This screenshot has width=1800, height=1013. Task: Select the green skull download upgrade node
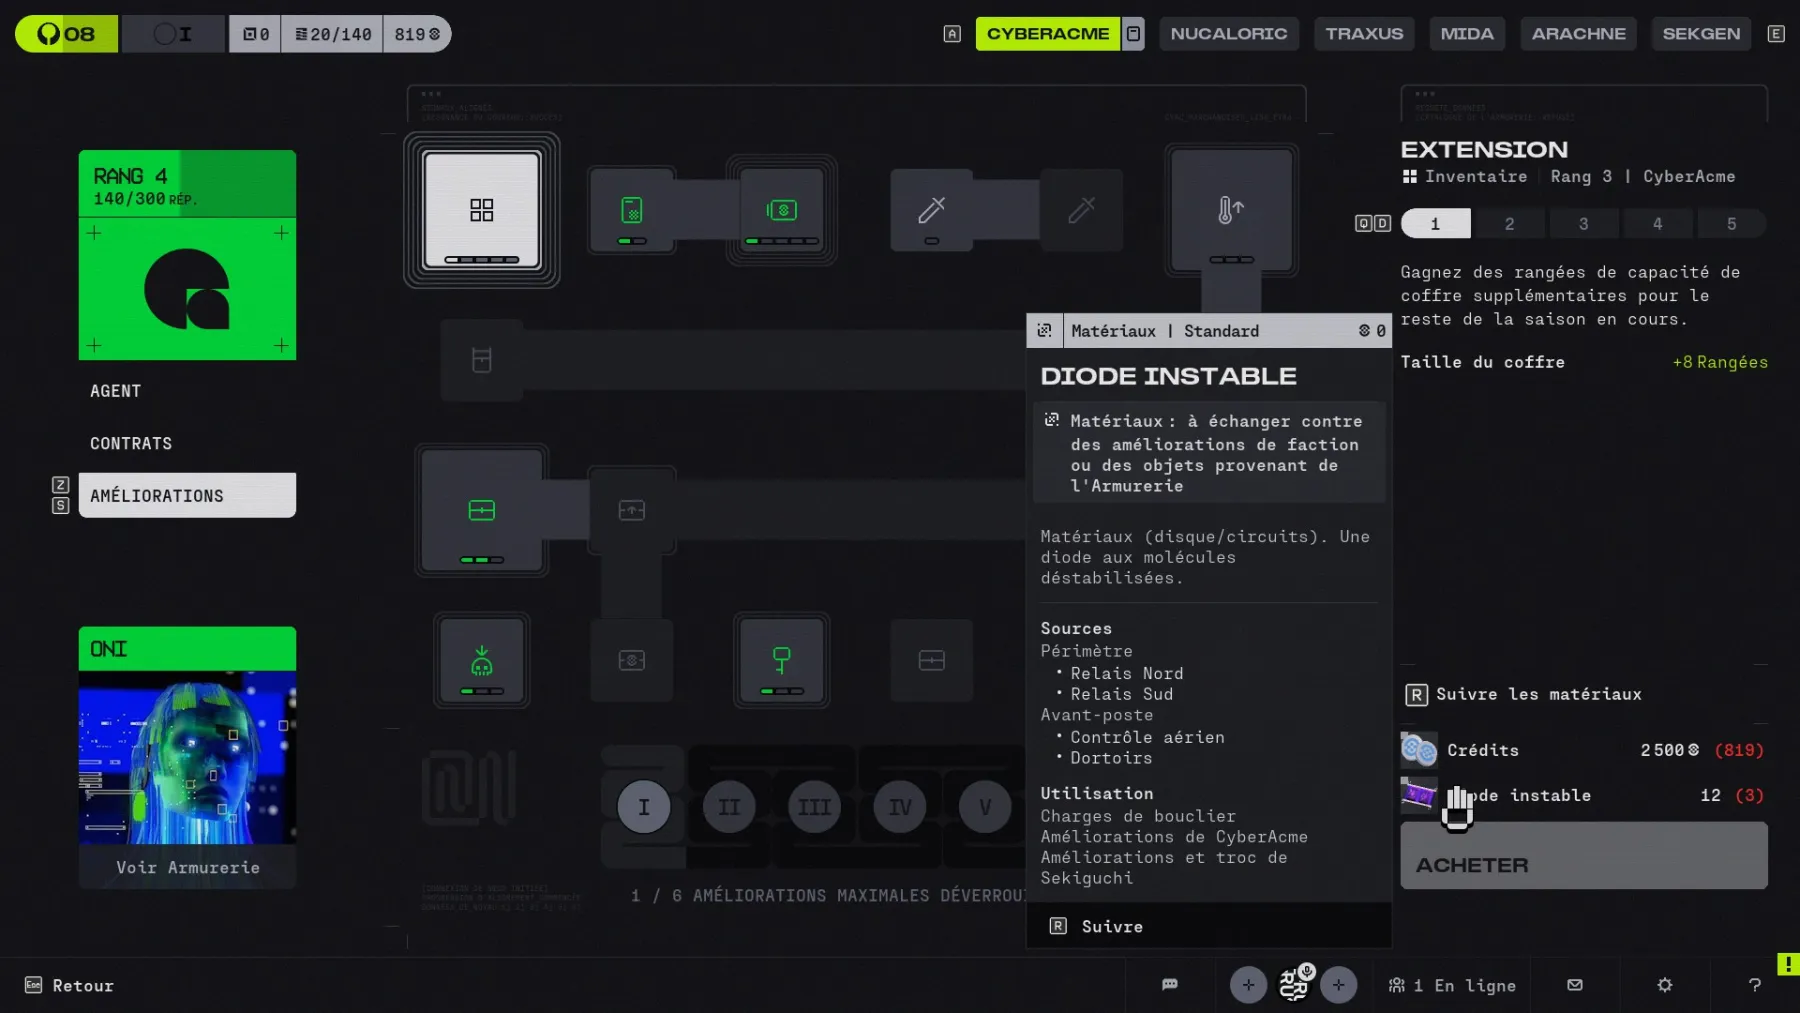point(481,661)
